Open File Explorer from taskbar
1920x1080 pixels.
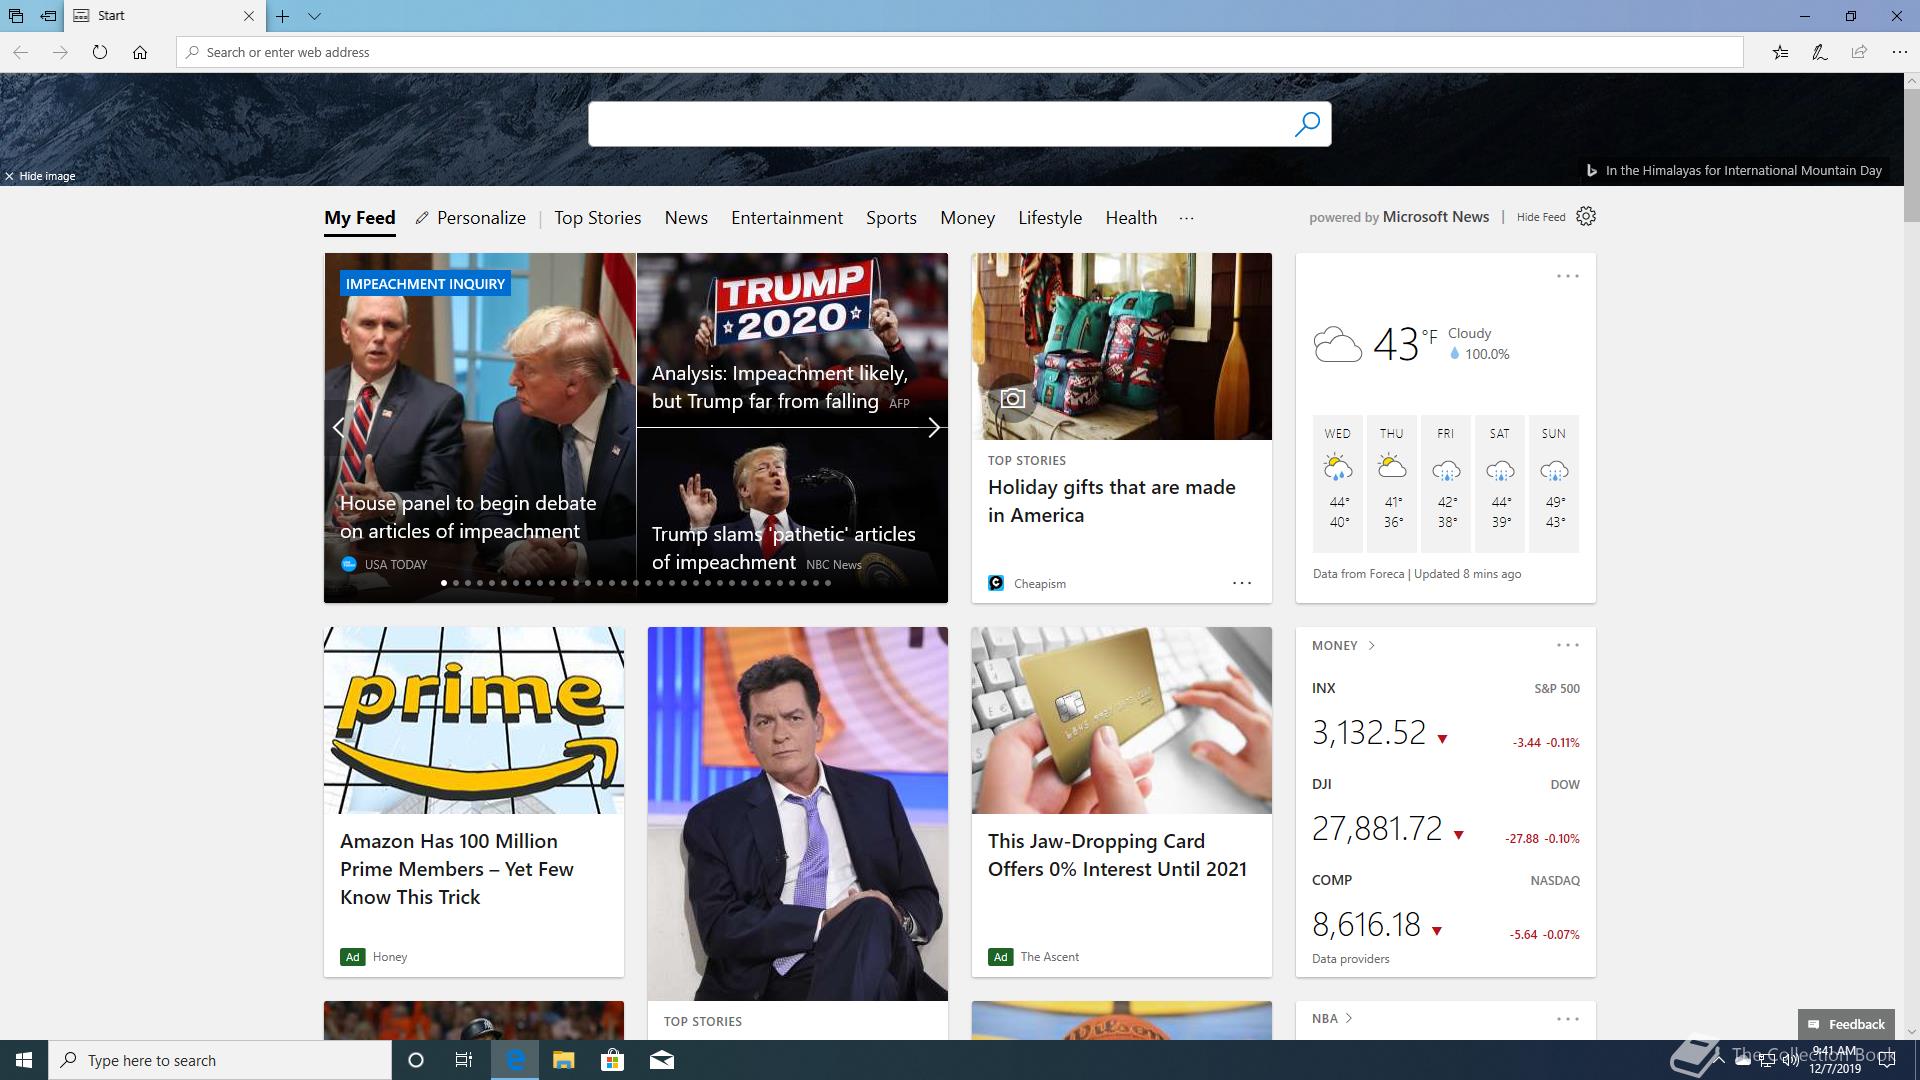[563, 1060]
